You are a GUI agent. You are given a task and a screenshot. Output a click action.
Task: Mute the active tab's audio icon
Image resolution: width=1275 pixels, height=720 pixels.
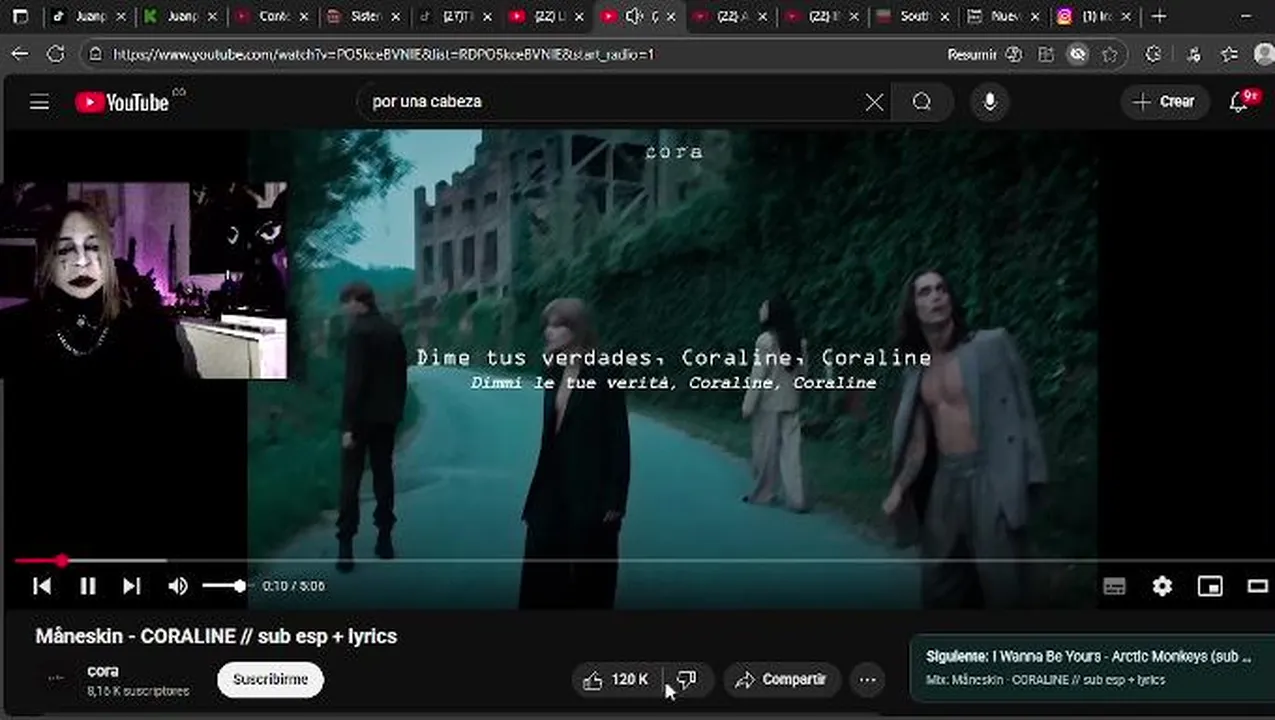[633, 17]
